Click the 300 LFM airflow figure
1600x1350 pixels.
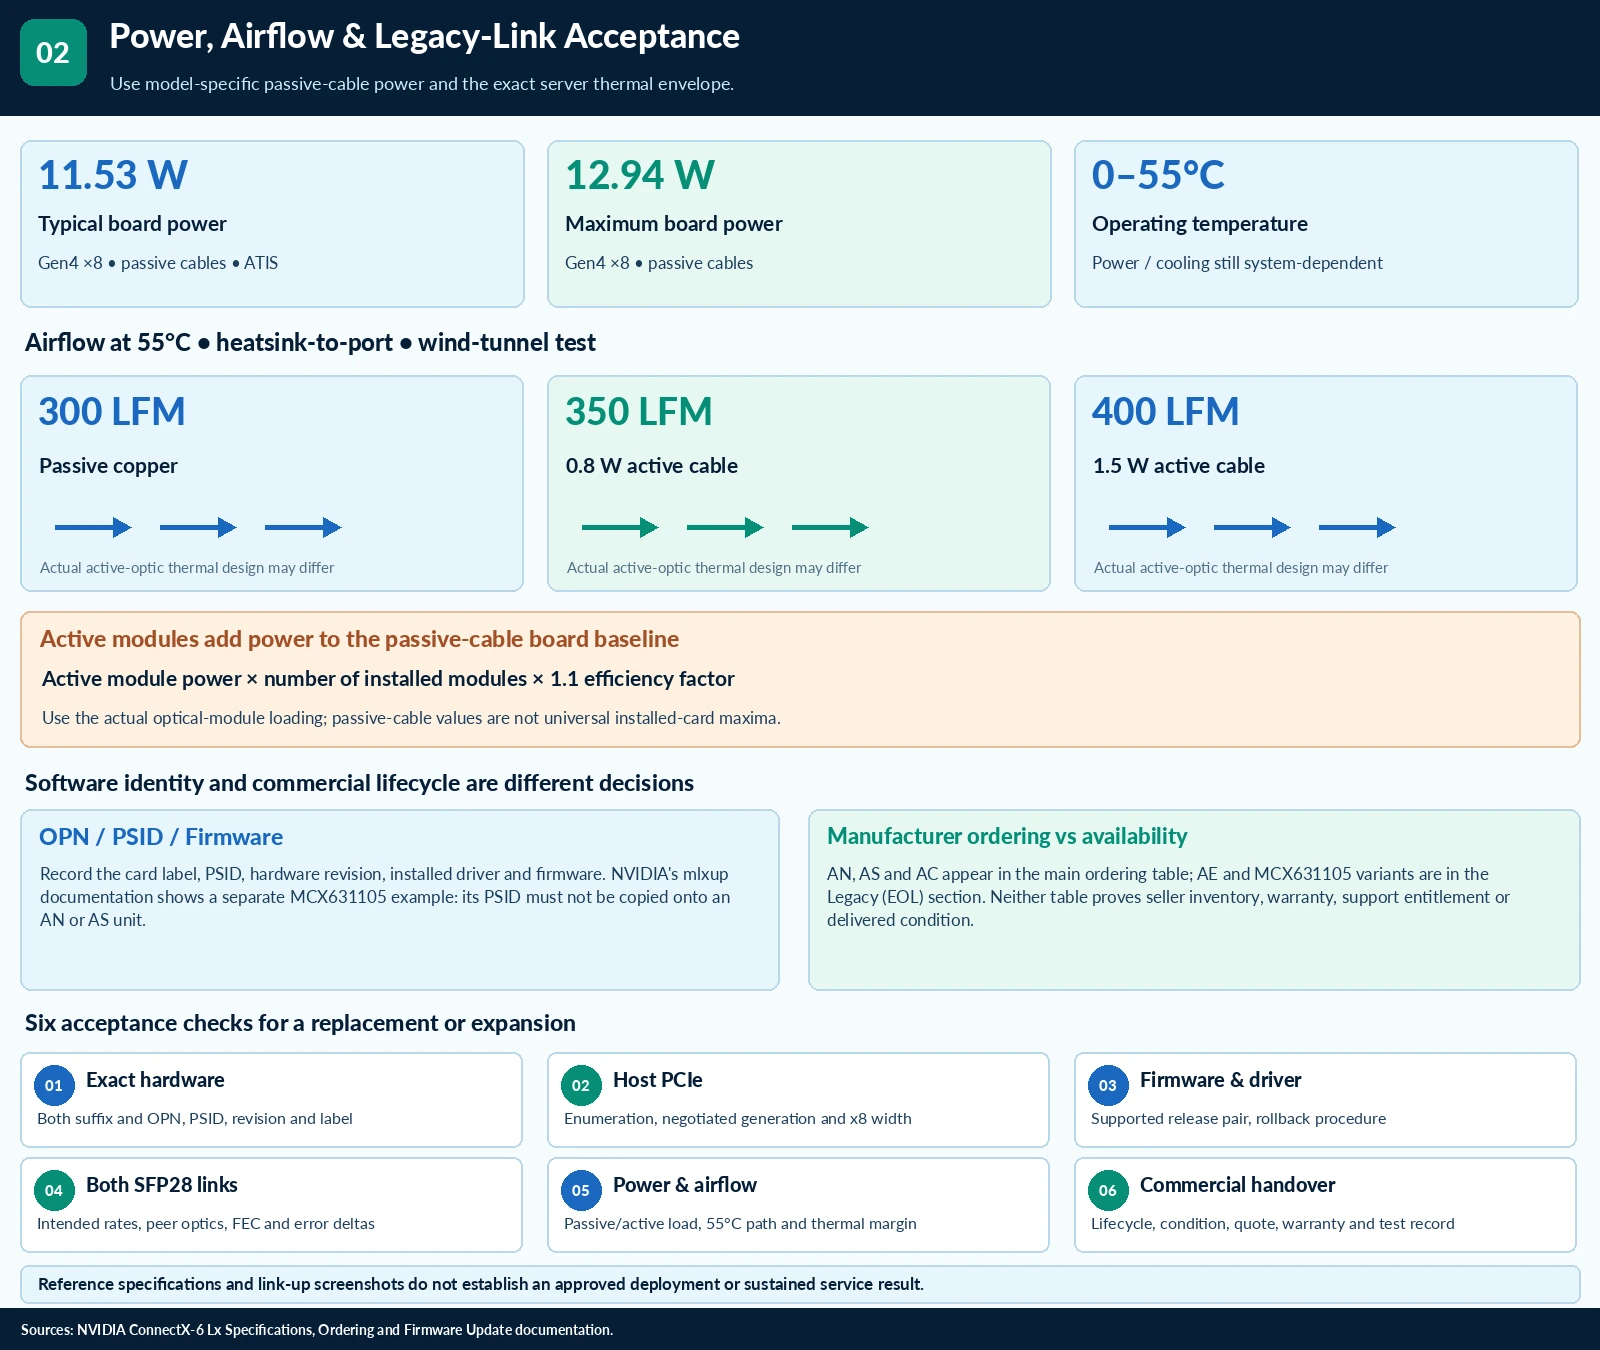click(x=112, y=411)
